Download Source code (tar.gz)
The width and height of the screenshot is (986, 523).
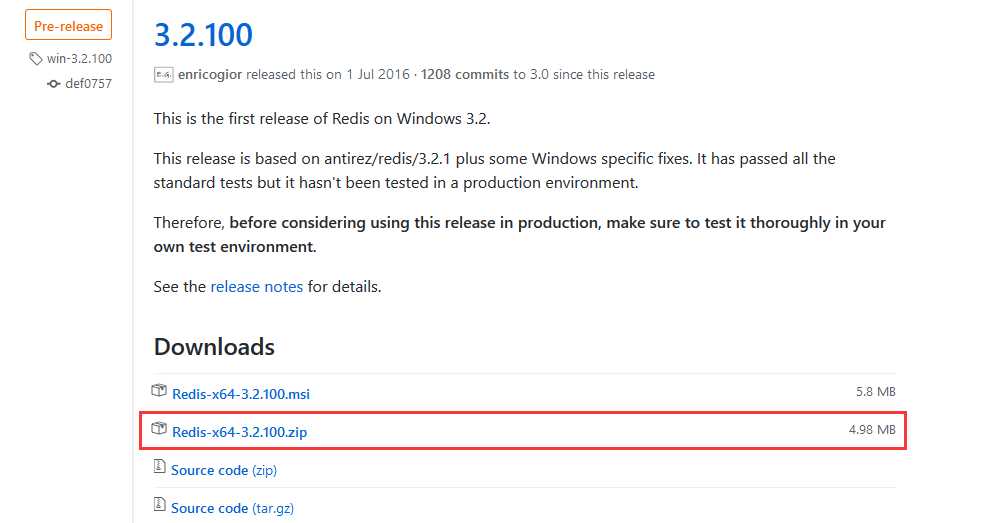tap(233, 509)
